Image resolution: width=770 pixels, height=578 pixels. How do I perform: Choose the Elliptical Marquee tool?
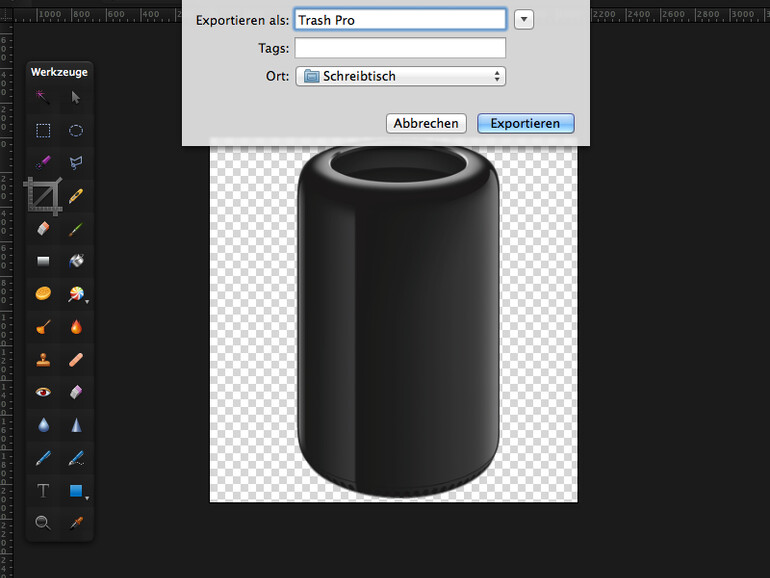[76, 130]
